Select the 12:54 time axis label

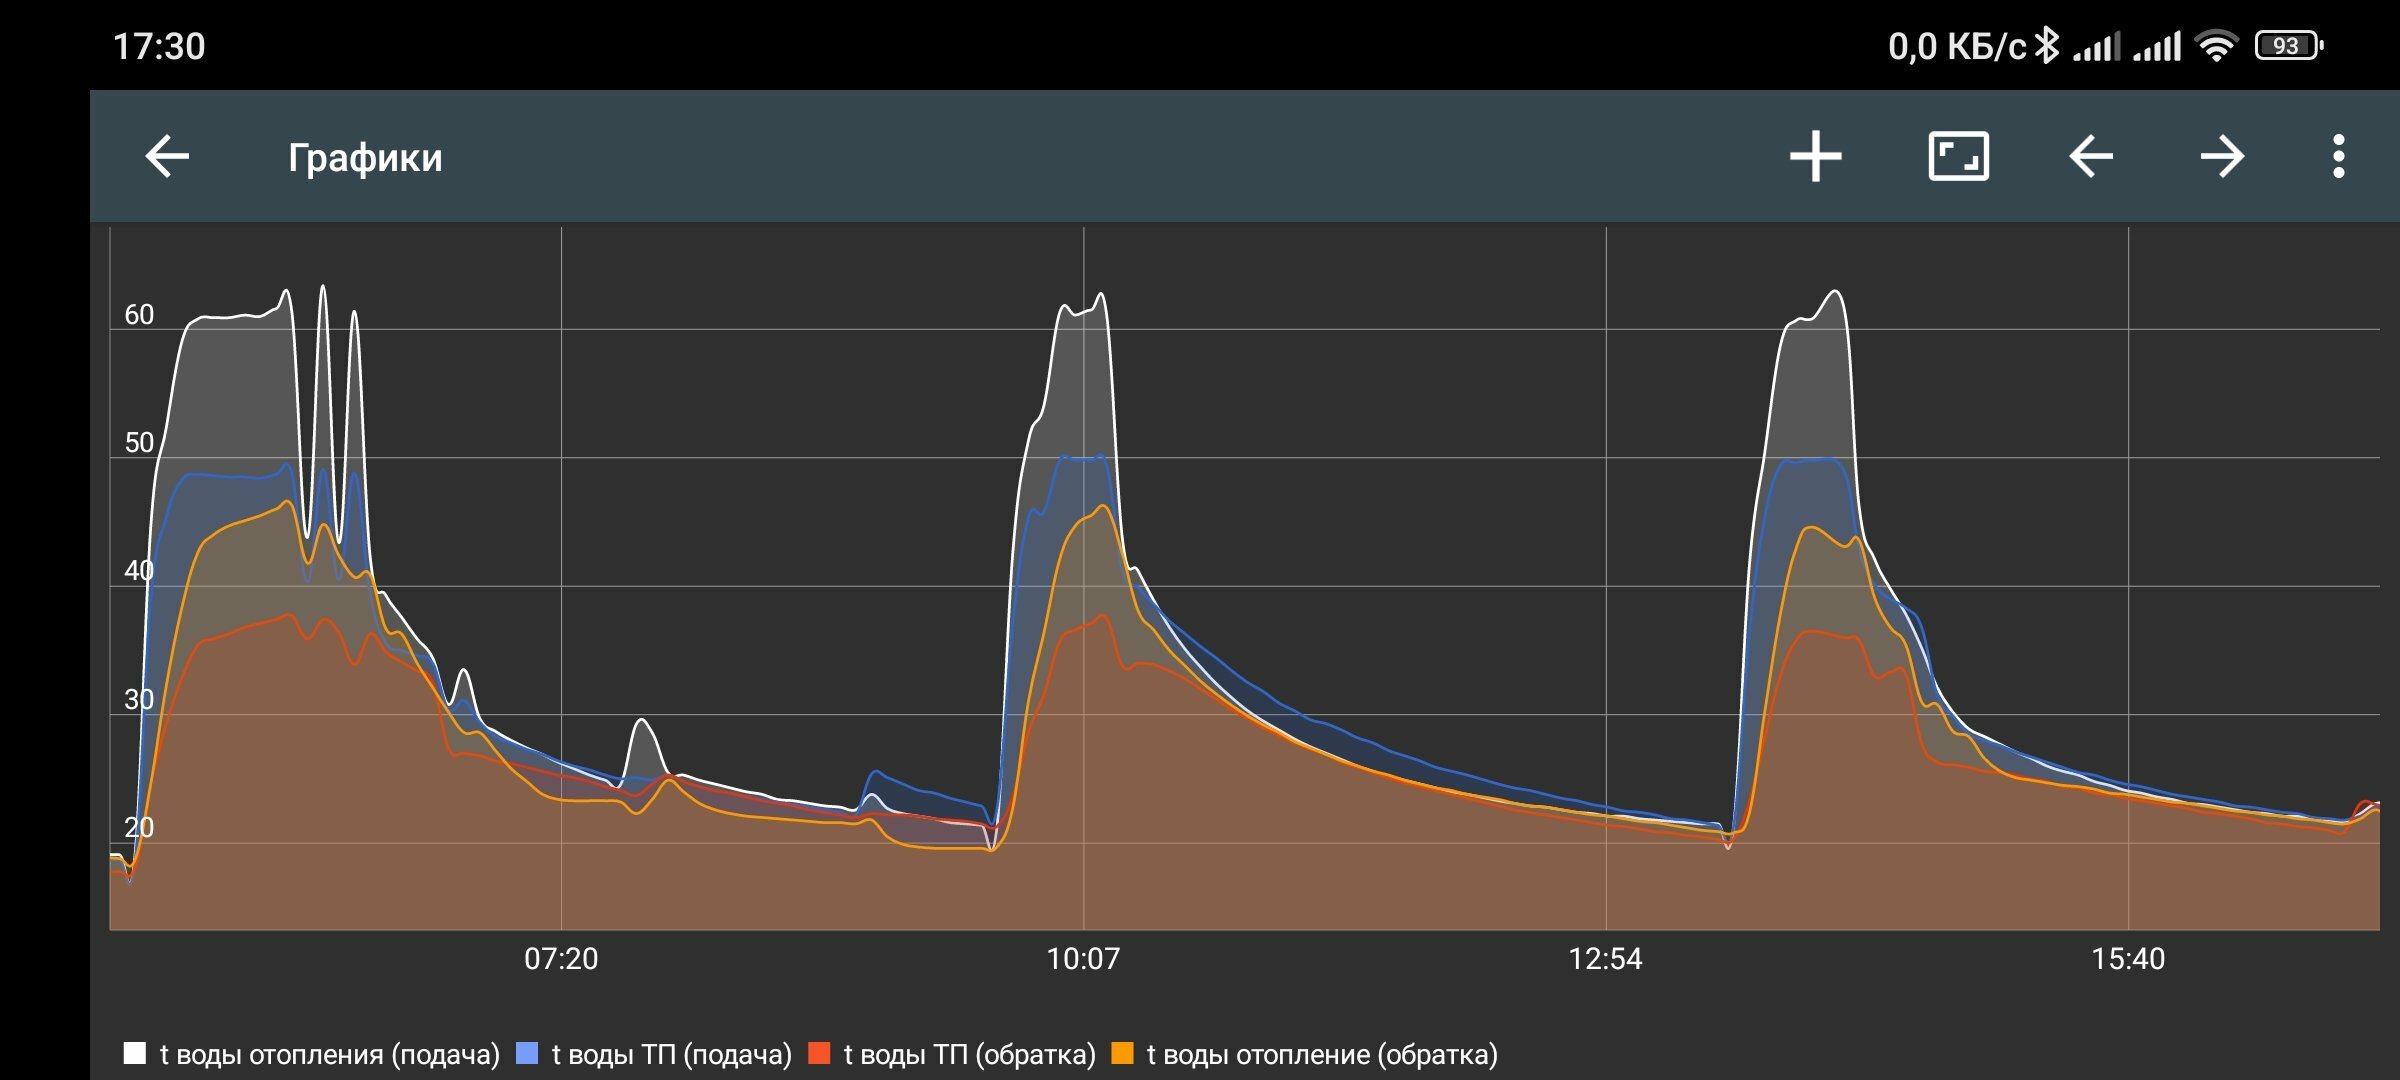coord(1605,959)
